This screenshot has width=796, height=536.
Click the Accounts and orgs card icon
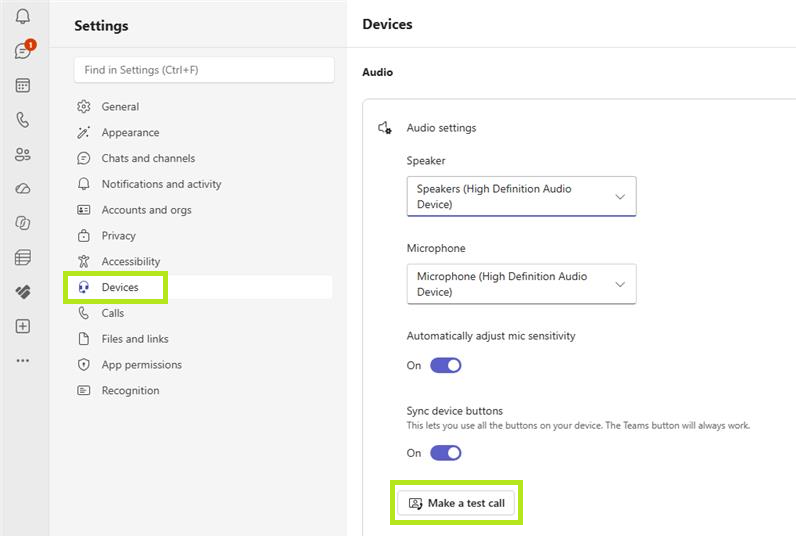click(84, 210)
